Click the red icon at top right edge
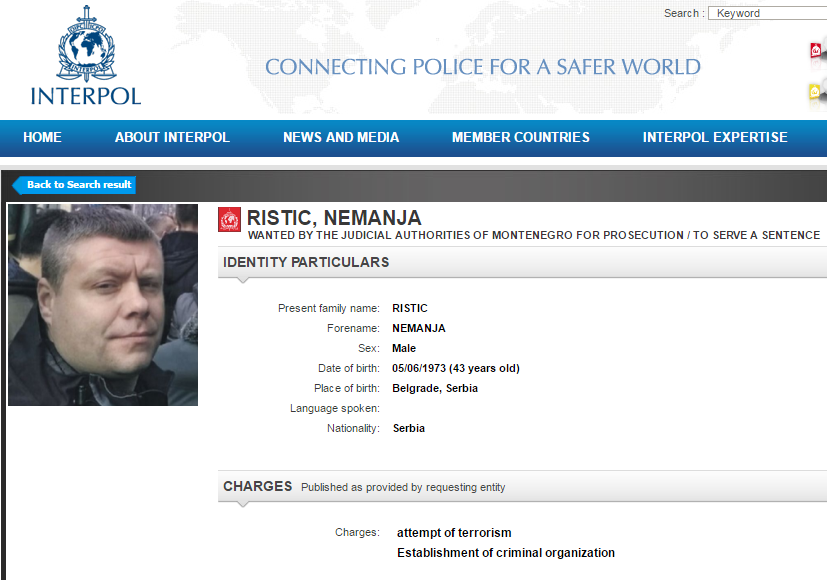The height and width of the screenshot is (580, 827). click(818, 51)
